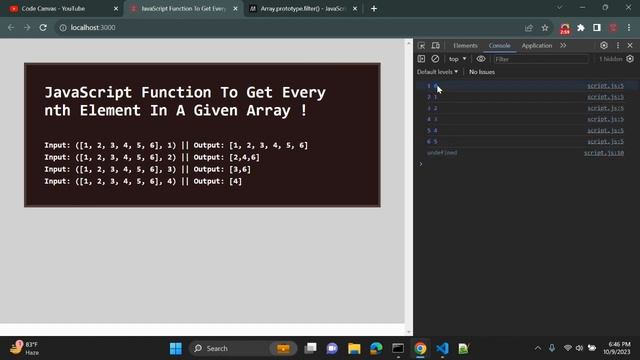Open the DevTools inspect element picker
Viewport: 640px width, 360px height.
(422, 46)
